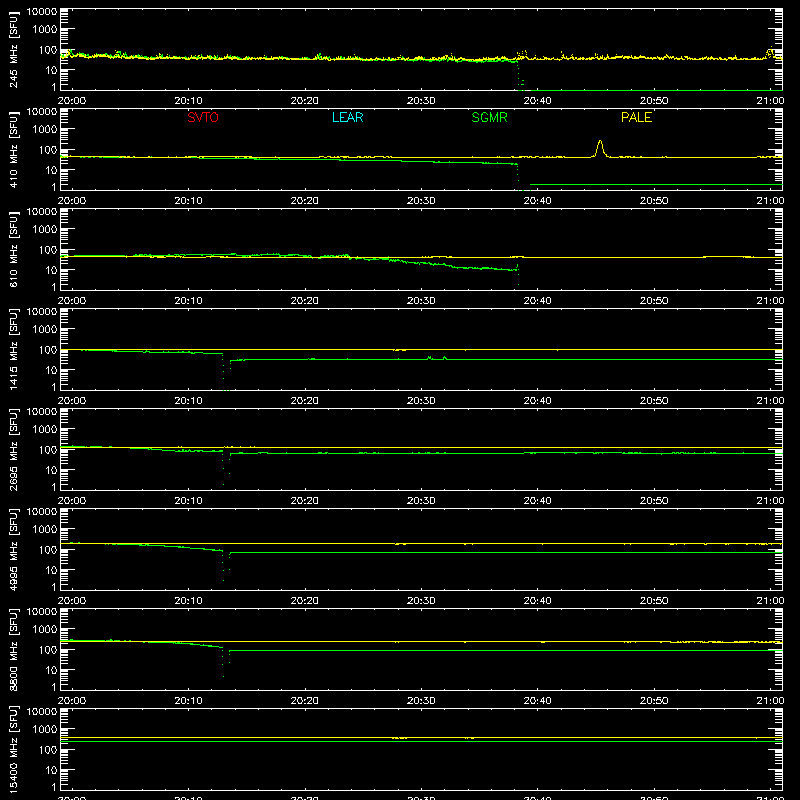
Task: Click the small green SGMR bumps in 1415 MHz trace
Action: click(436, 358)
